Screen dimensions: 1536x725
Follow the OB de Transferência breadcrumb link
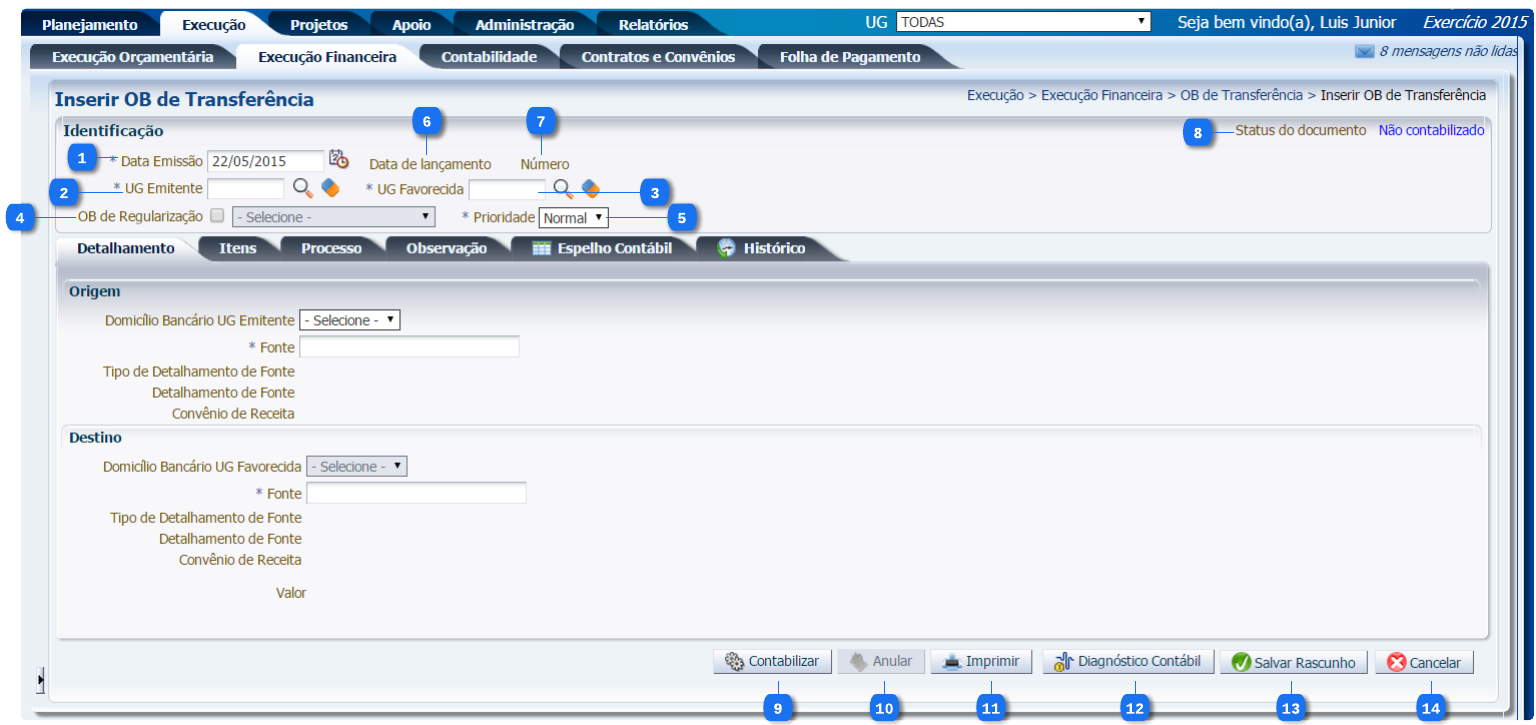pyautogui.click(x=1240, y=95)
